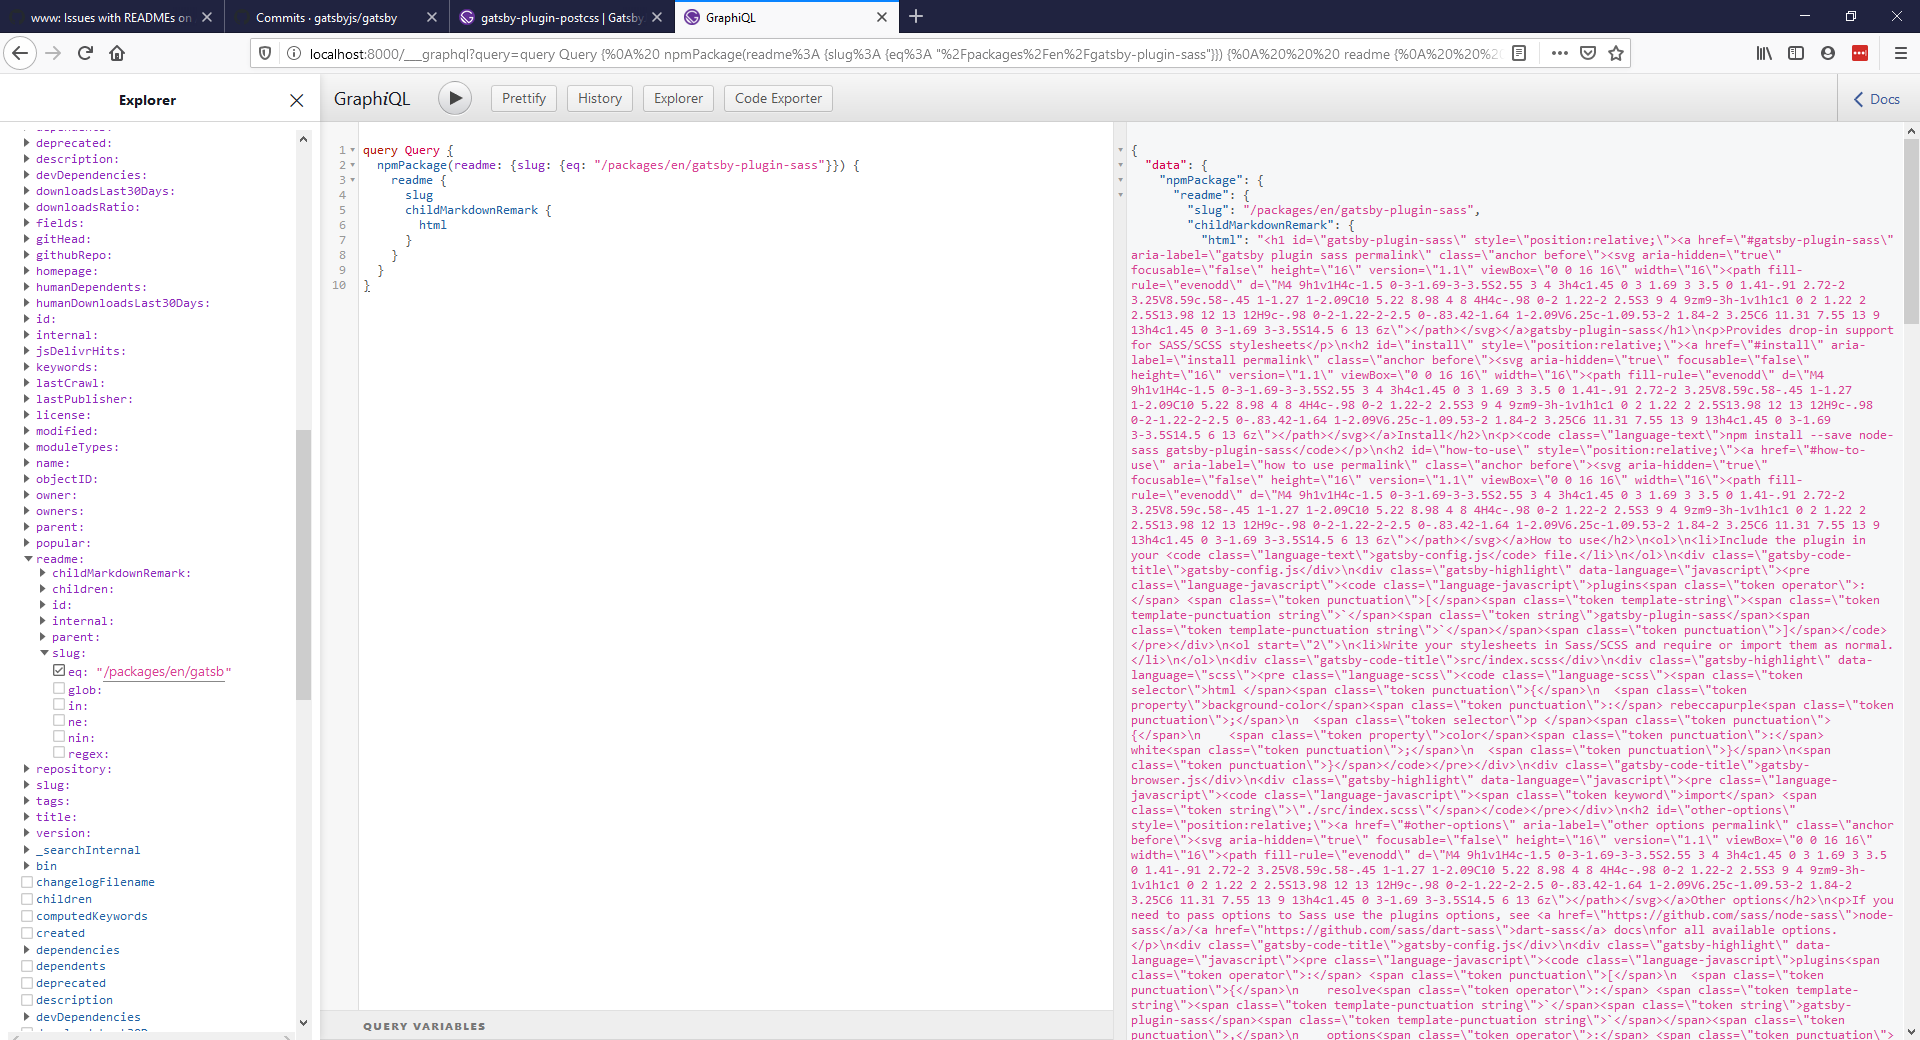Click the Explorer scrollbar down arrow
1920x1040 pixels.
click(x=303, y=1022)
